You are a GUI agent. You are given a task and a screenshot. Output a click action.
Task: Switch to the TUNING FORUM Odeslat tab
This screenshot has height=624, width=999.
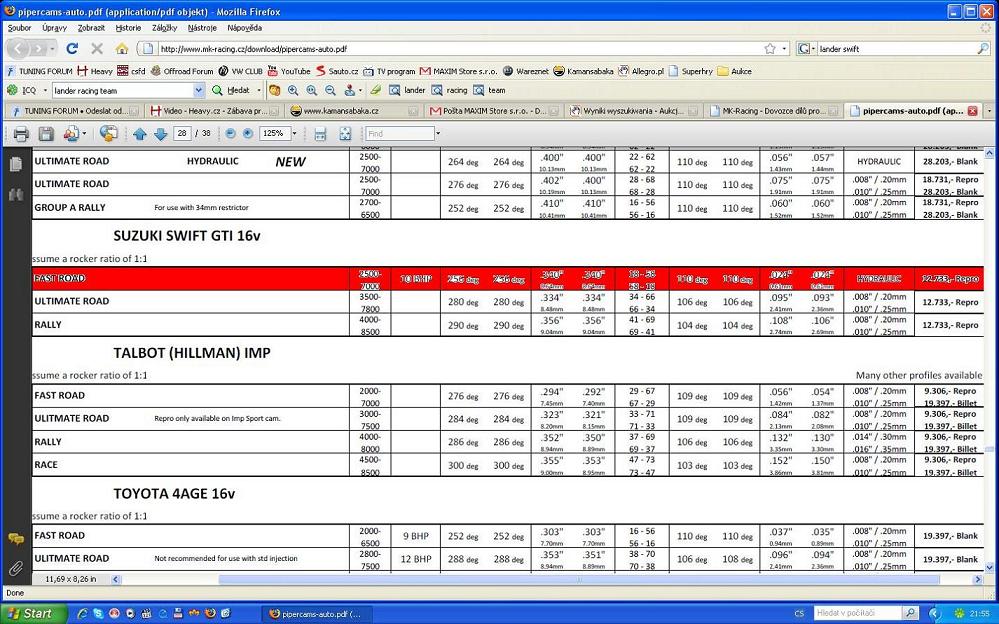pyautogui.click(x=76, y=111)
